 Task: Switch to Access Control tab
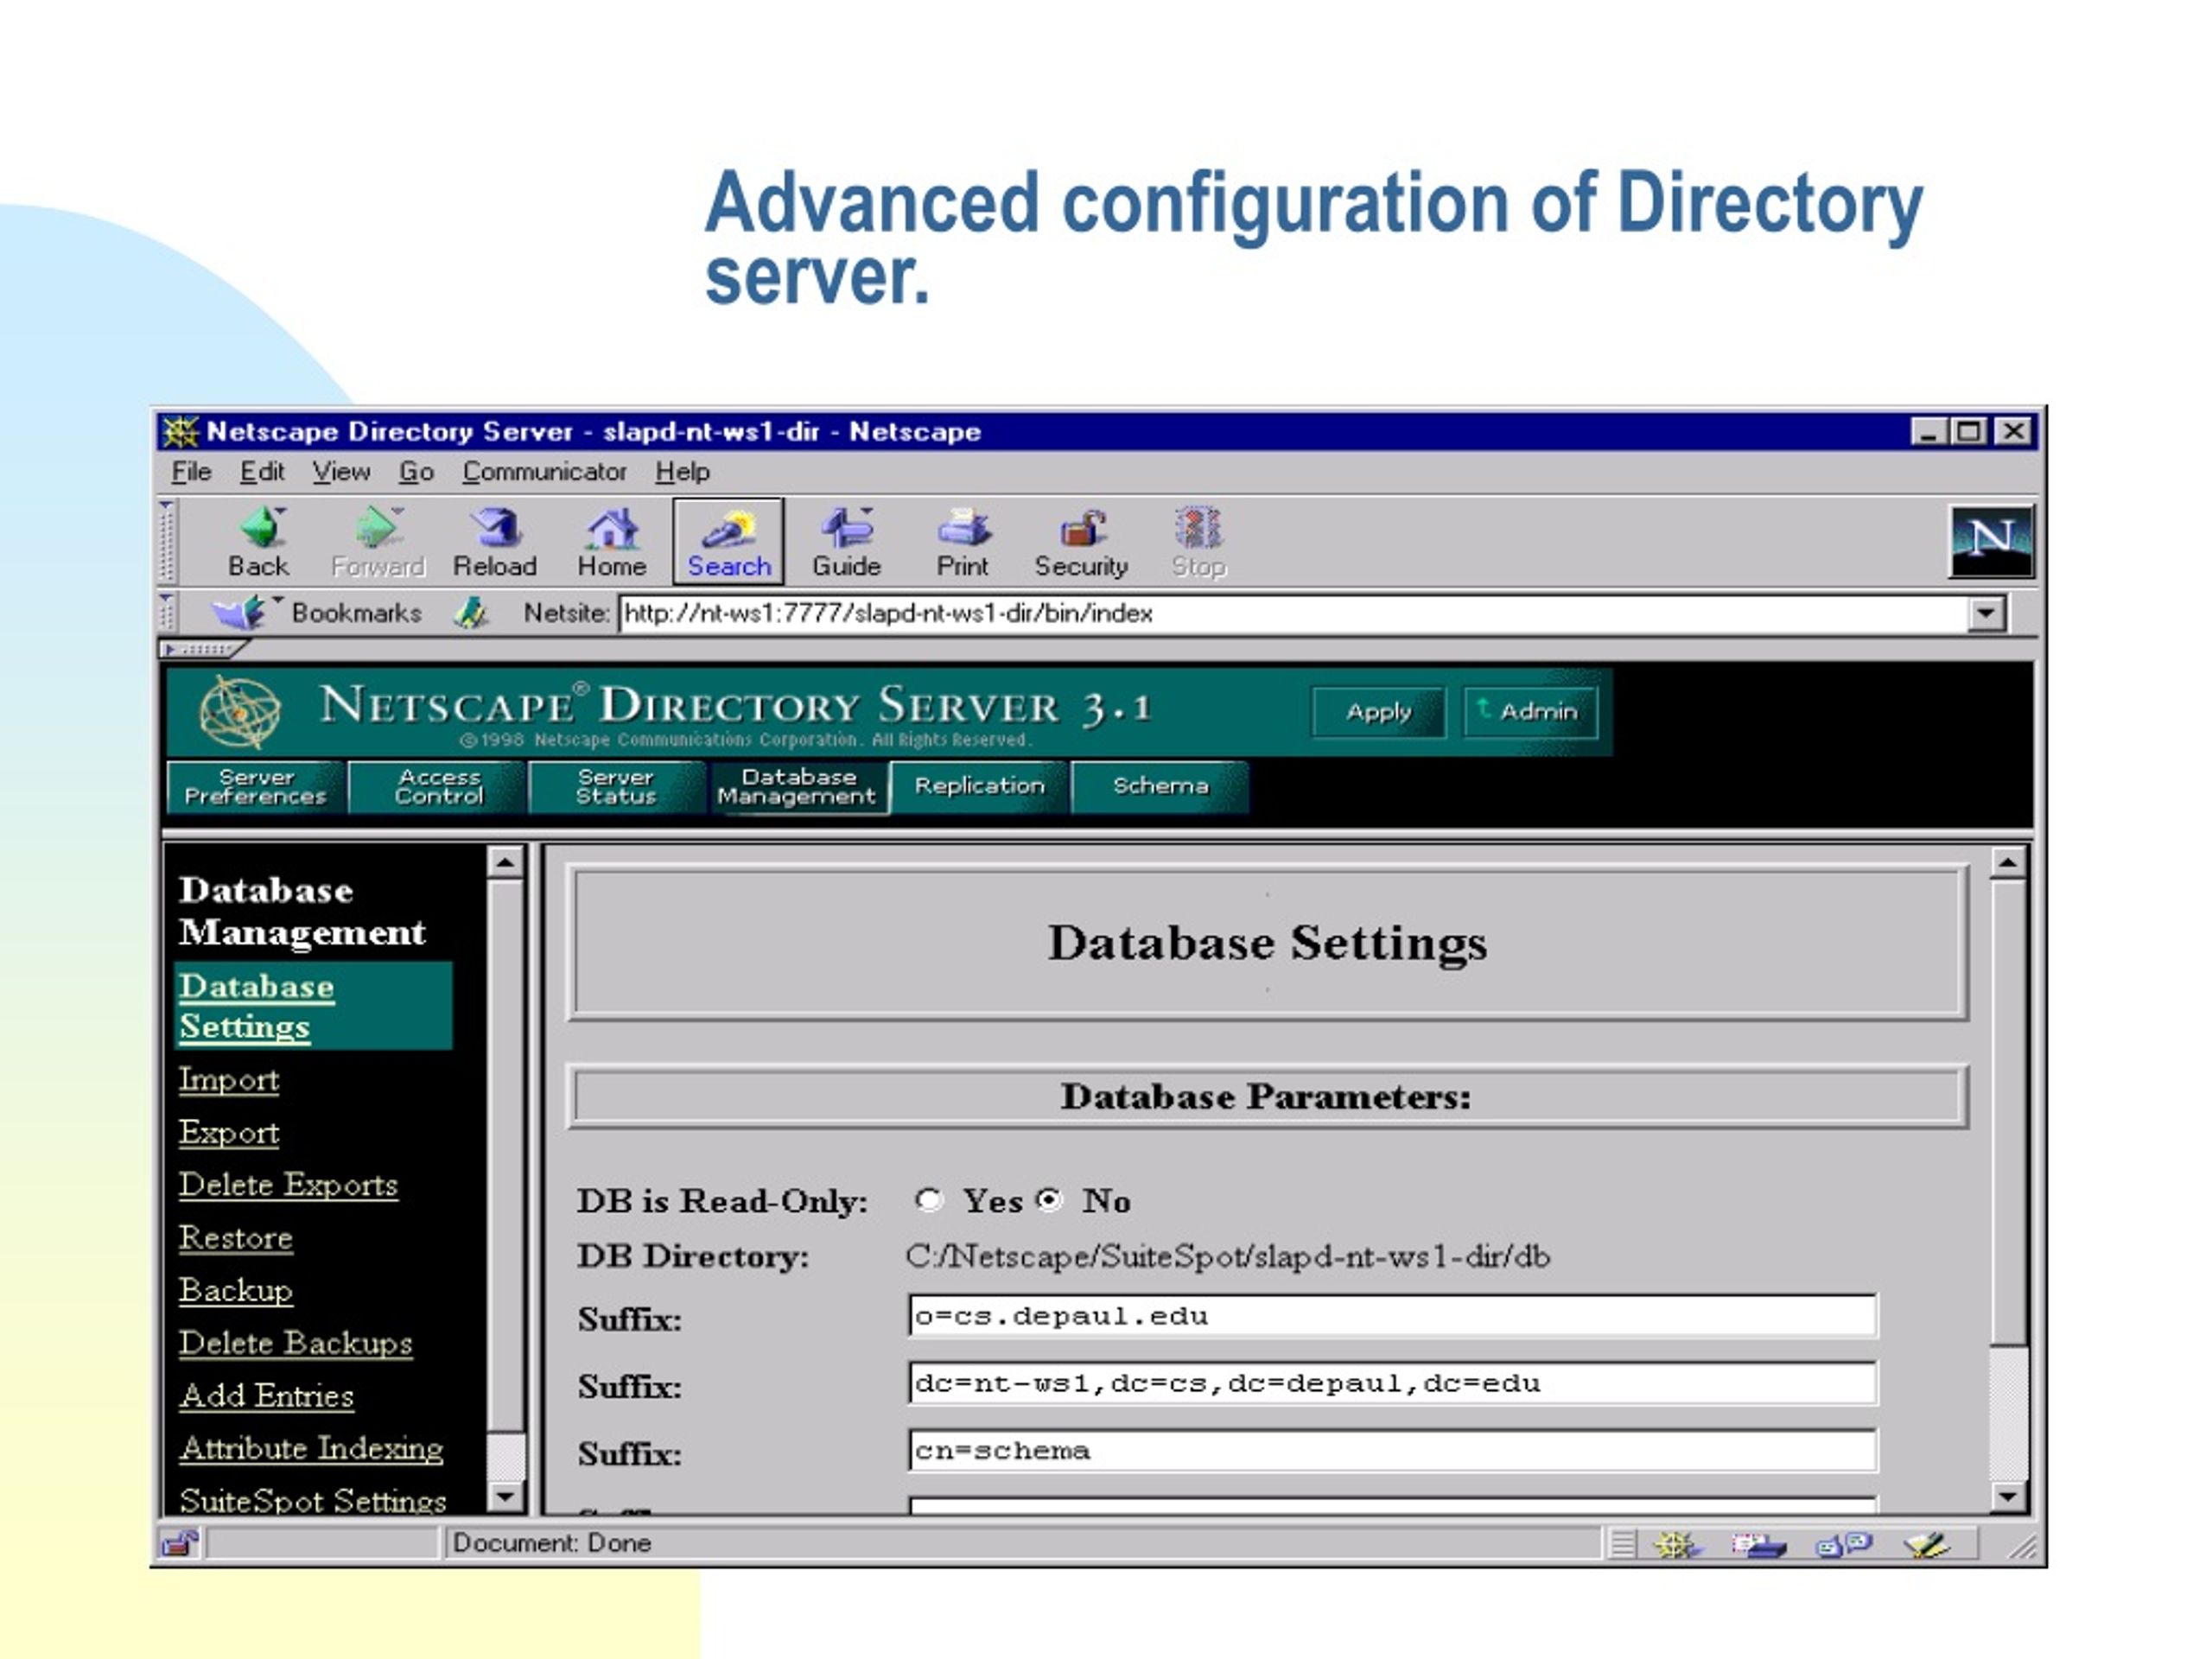click(439, 787)
